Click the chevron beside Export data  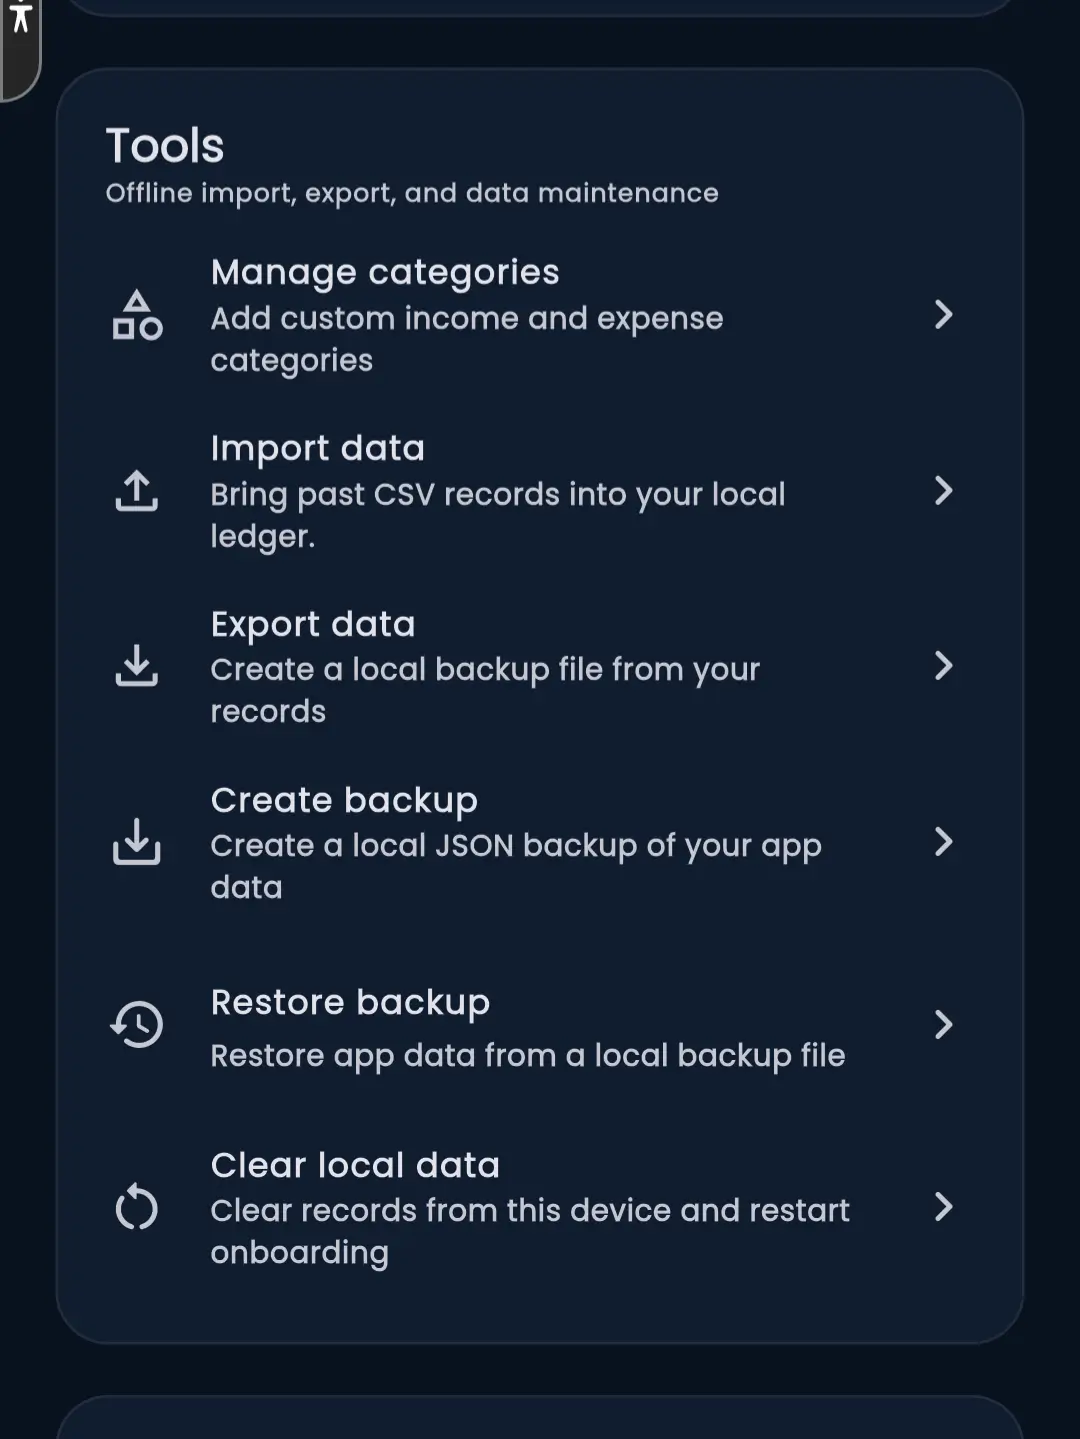(x=943, y=666)
